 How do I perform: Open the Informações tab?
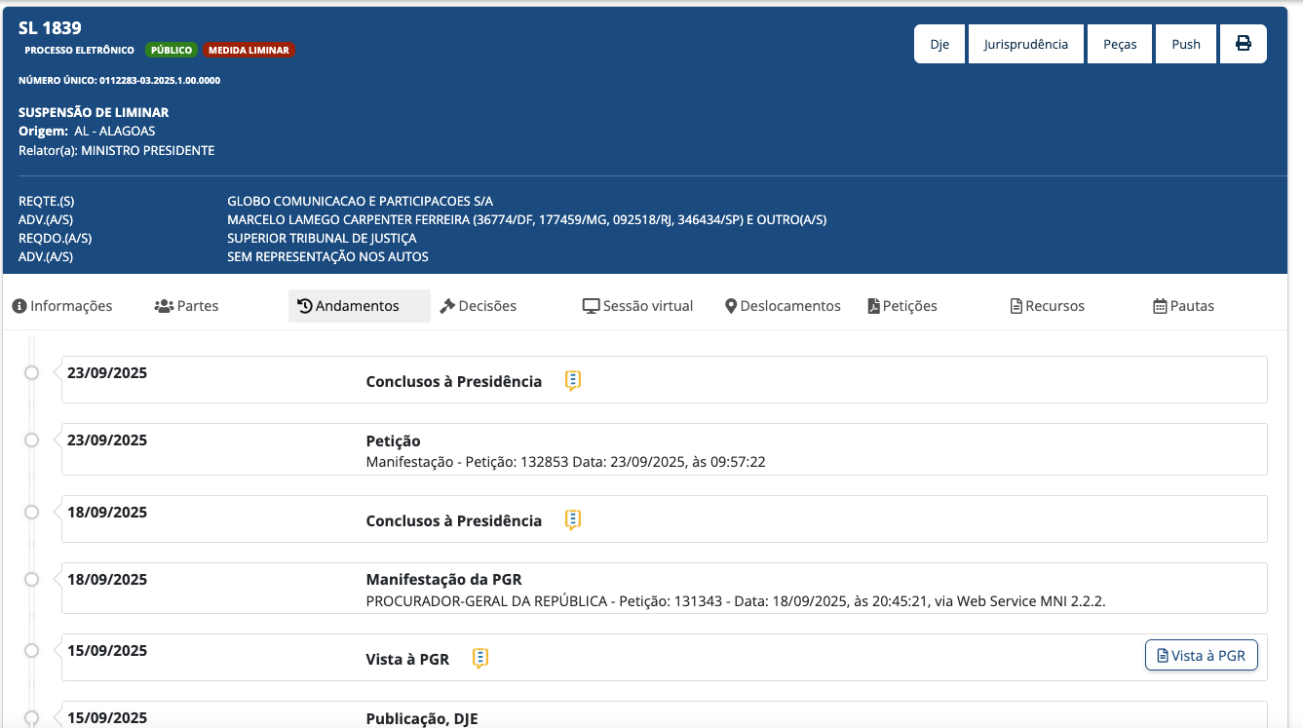62,306
